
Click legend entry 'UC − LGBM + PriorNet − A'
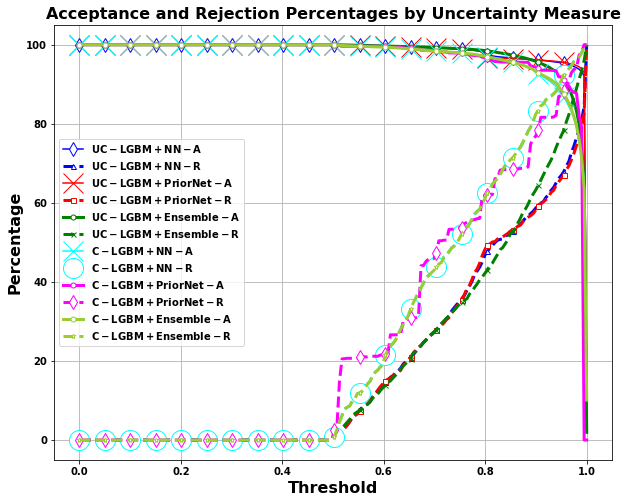(162, 183)
